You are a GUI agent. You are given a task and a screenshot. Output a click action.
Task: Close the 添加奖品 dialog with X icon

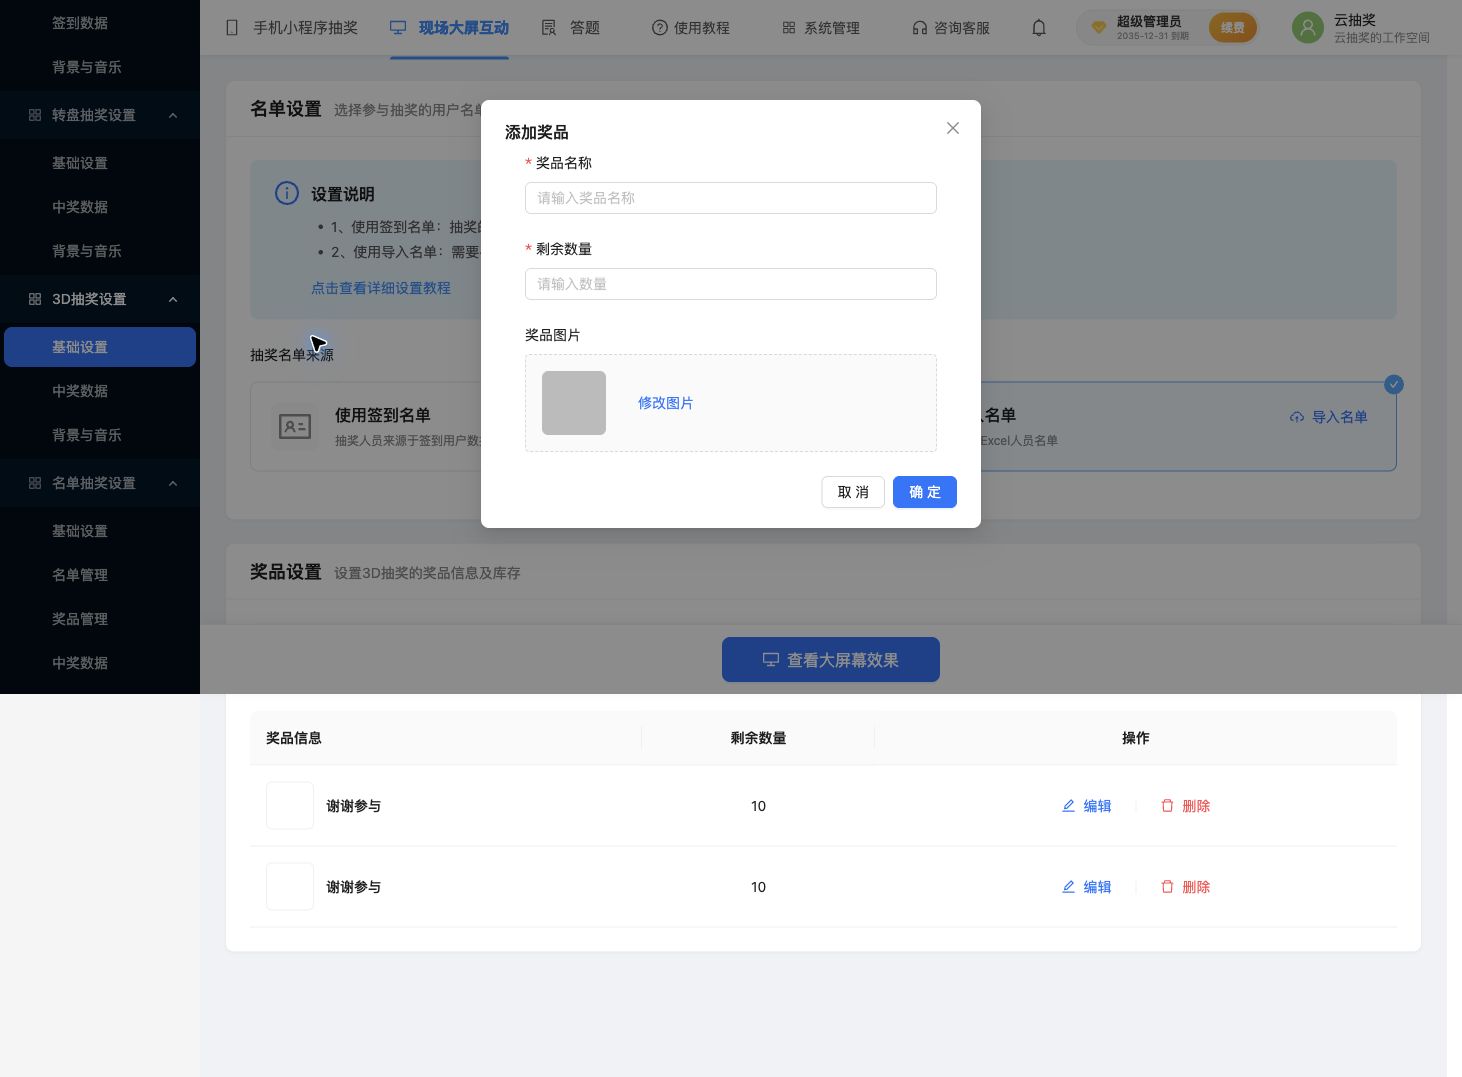(953, 128)
